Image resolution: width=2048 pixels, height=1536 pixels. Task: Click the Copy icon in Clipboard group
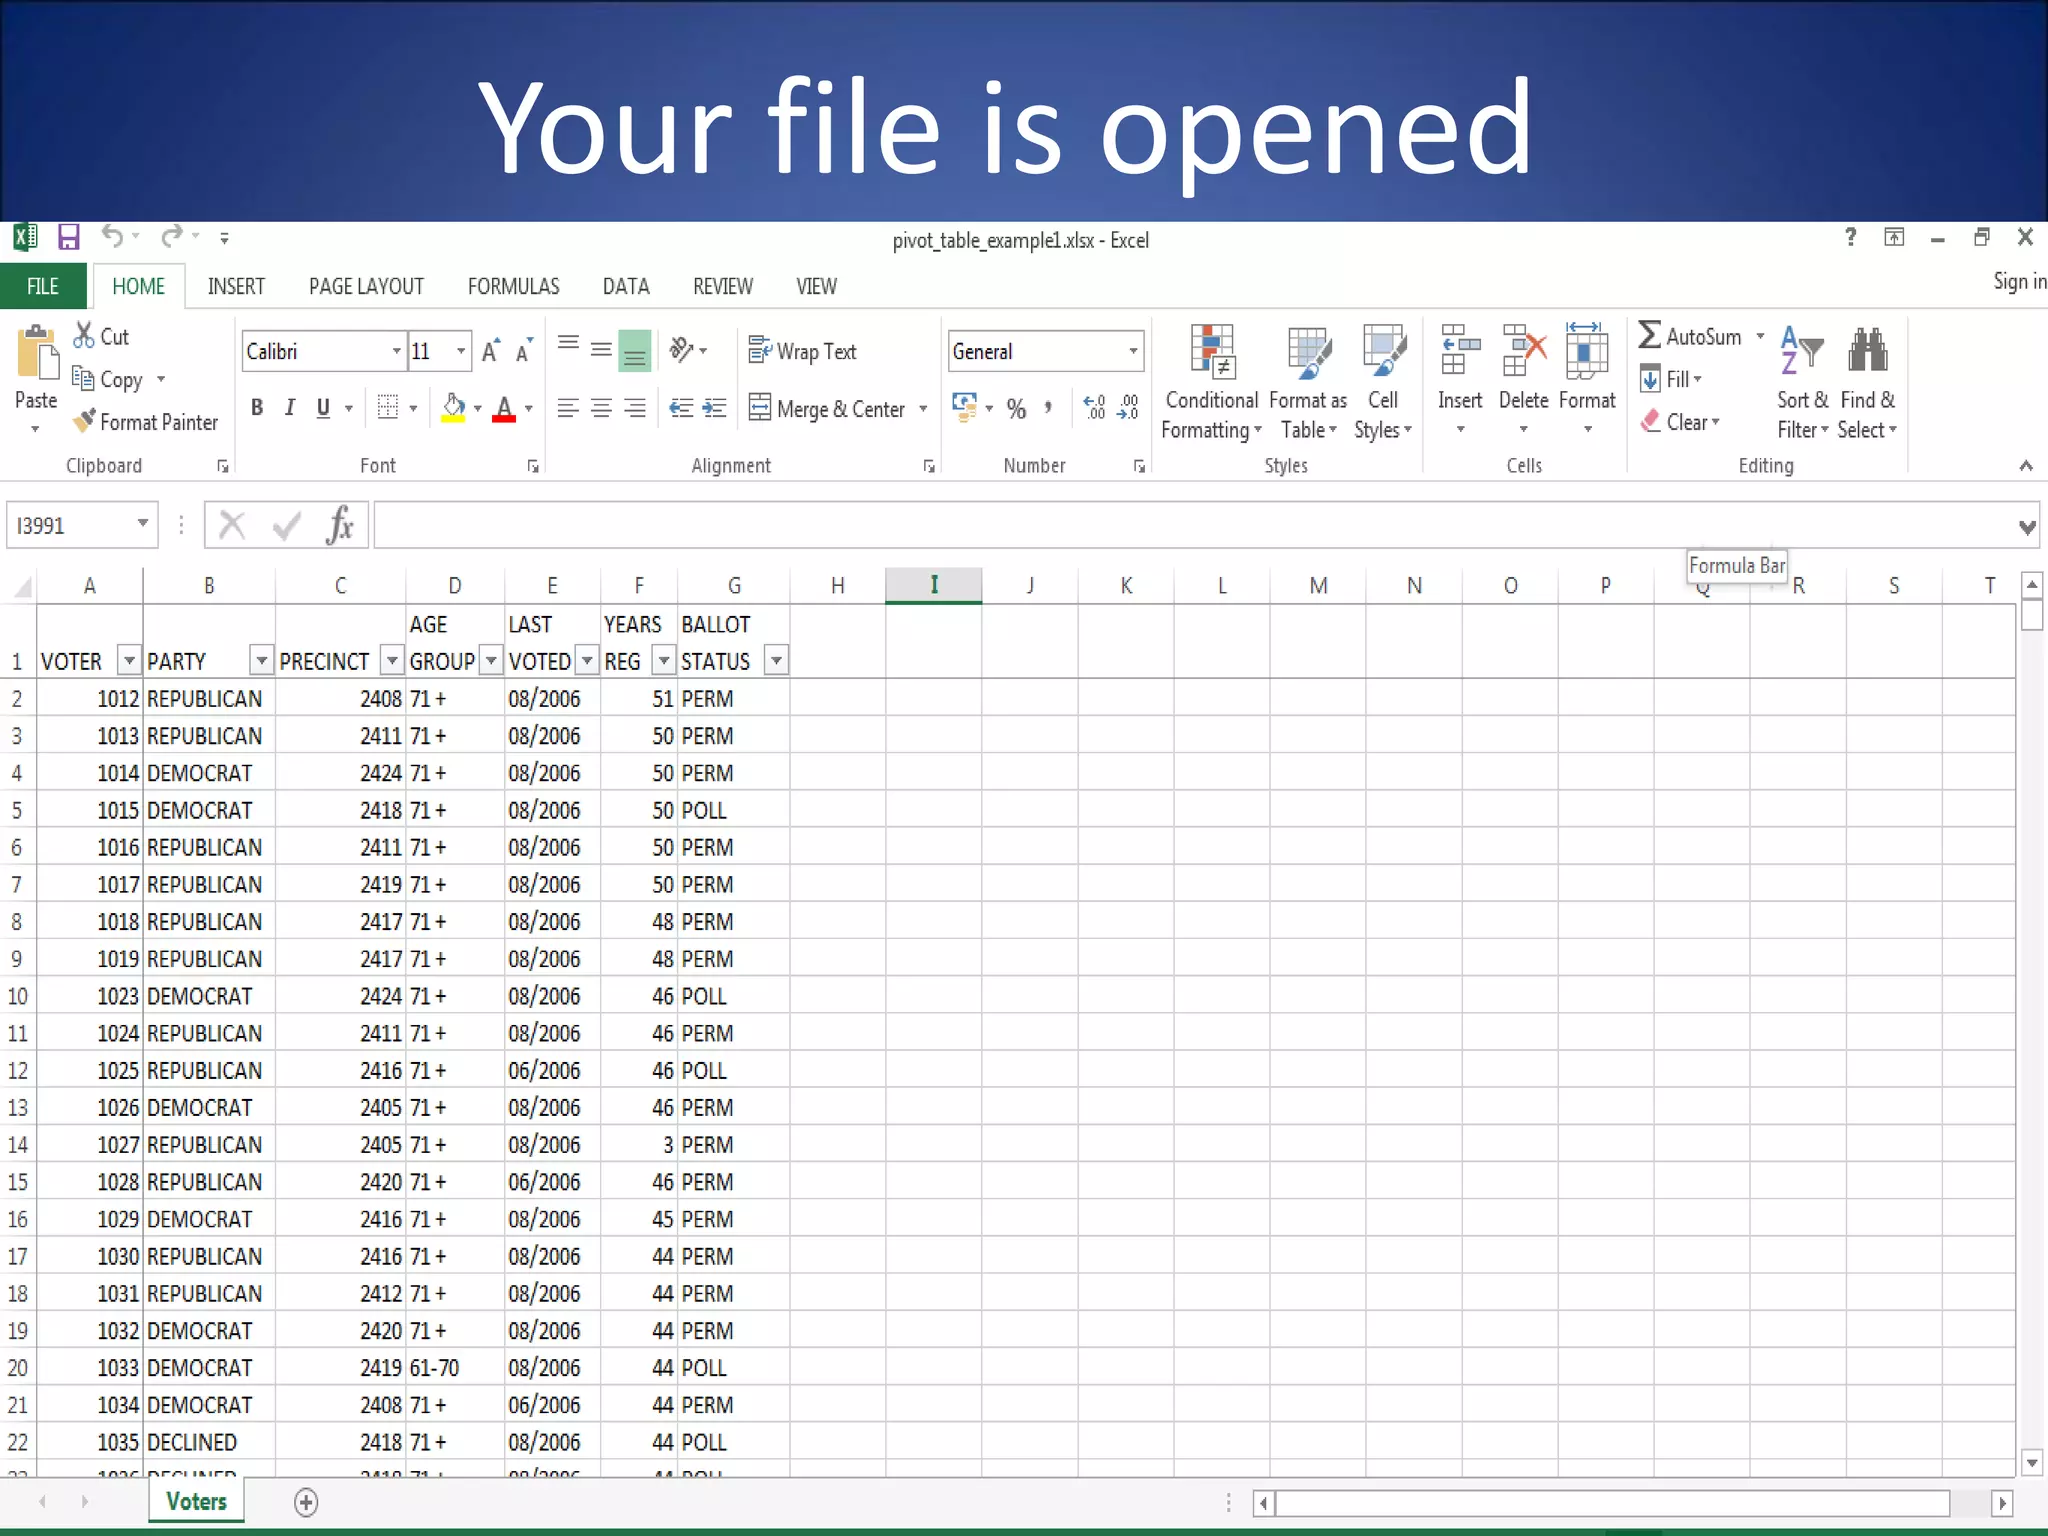[x=83, y=378]
